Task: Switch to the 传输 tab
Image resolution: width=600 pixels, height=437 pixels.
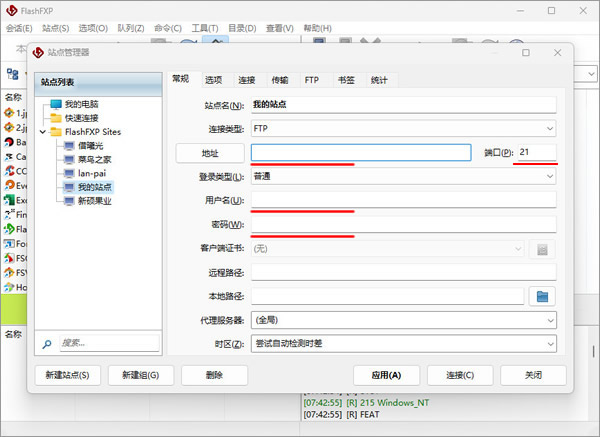Action: (x=279, y=80)
